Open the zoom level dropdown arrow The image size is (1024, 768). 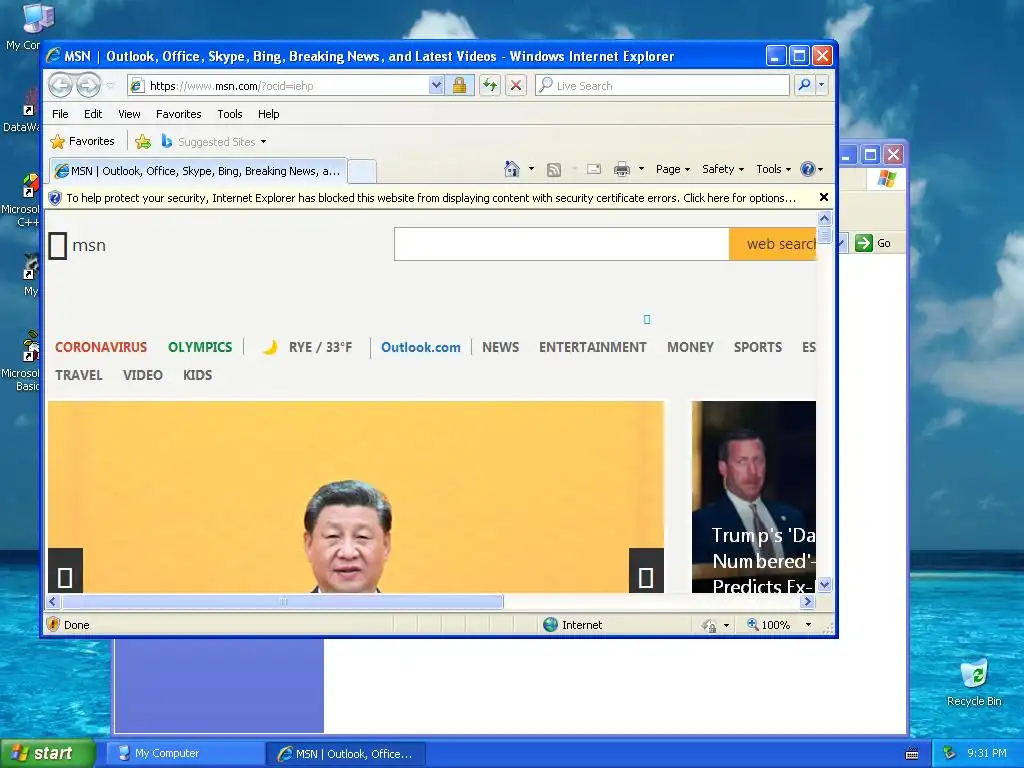808,625
